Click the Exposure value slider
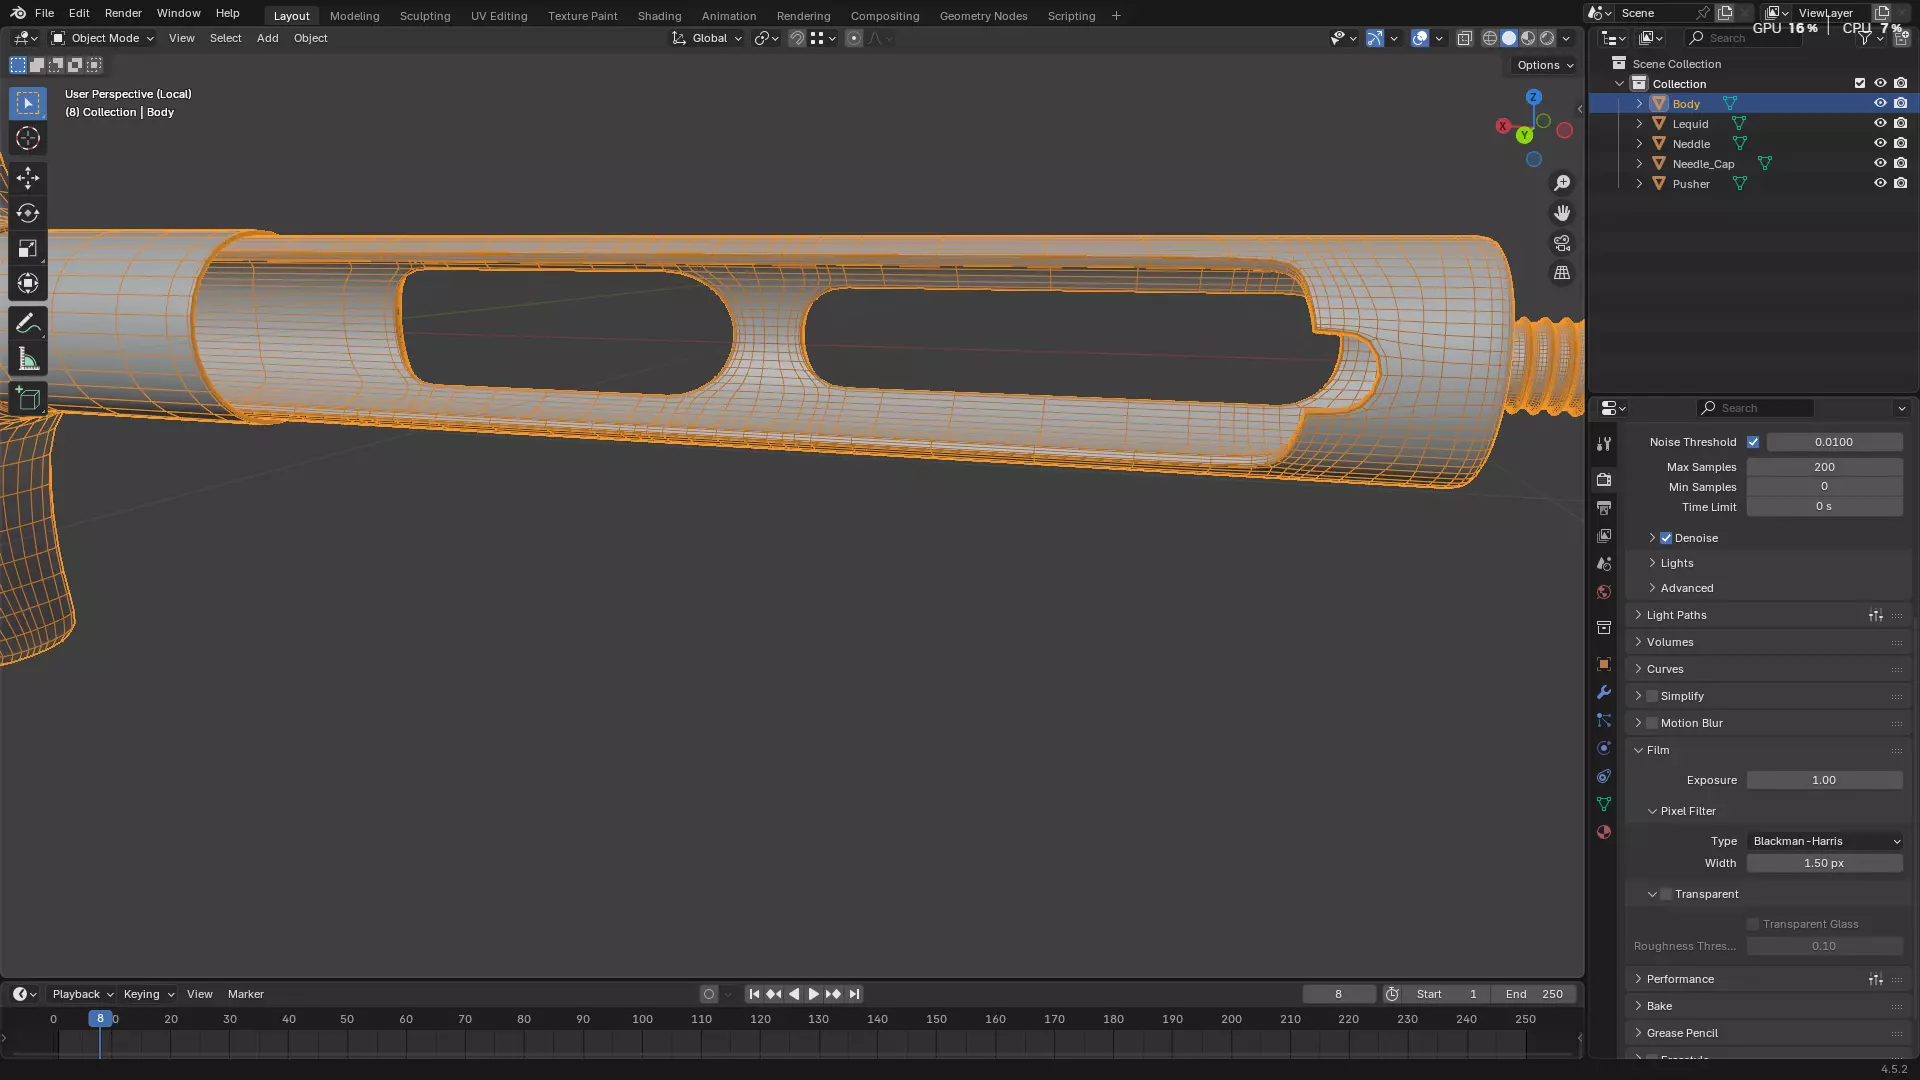Viewport: 1920px width, 1080px height. click(1824, 780)
